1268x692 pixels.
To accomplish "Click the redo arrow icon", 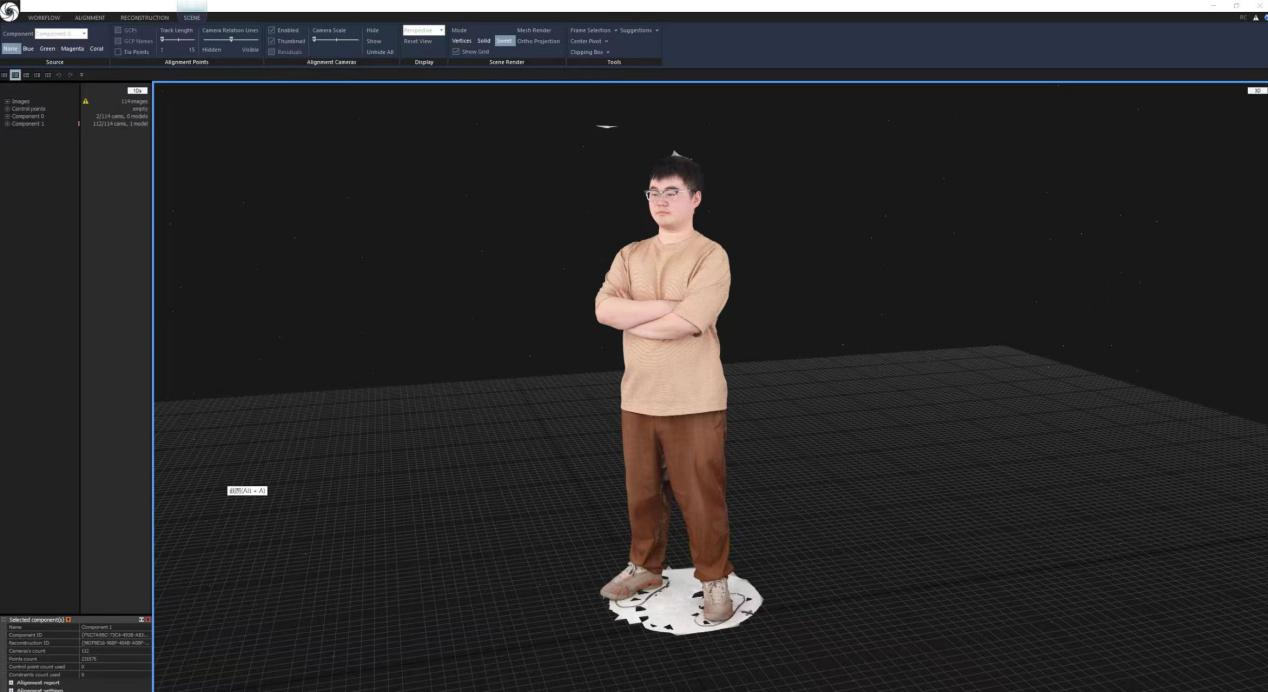I will (70, 74).
